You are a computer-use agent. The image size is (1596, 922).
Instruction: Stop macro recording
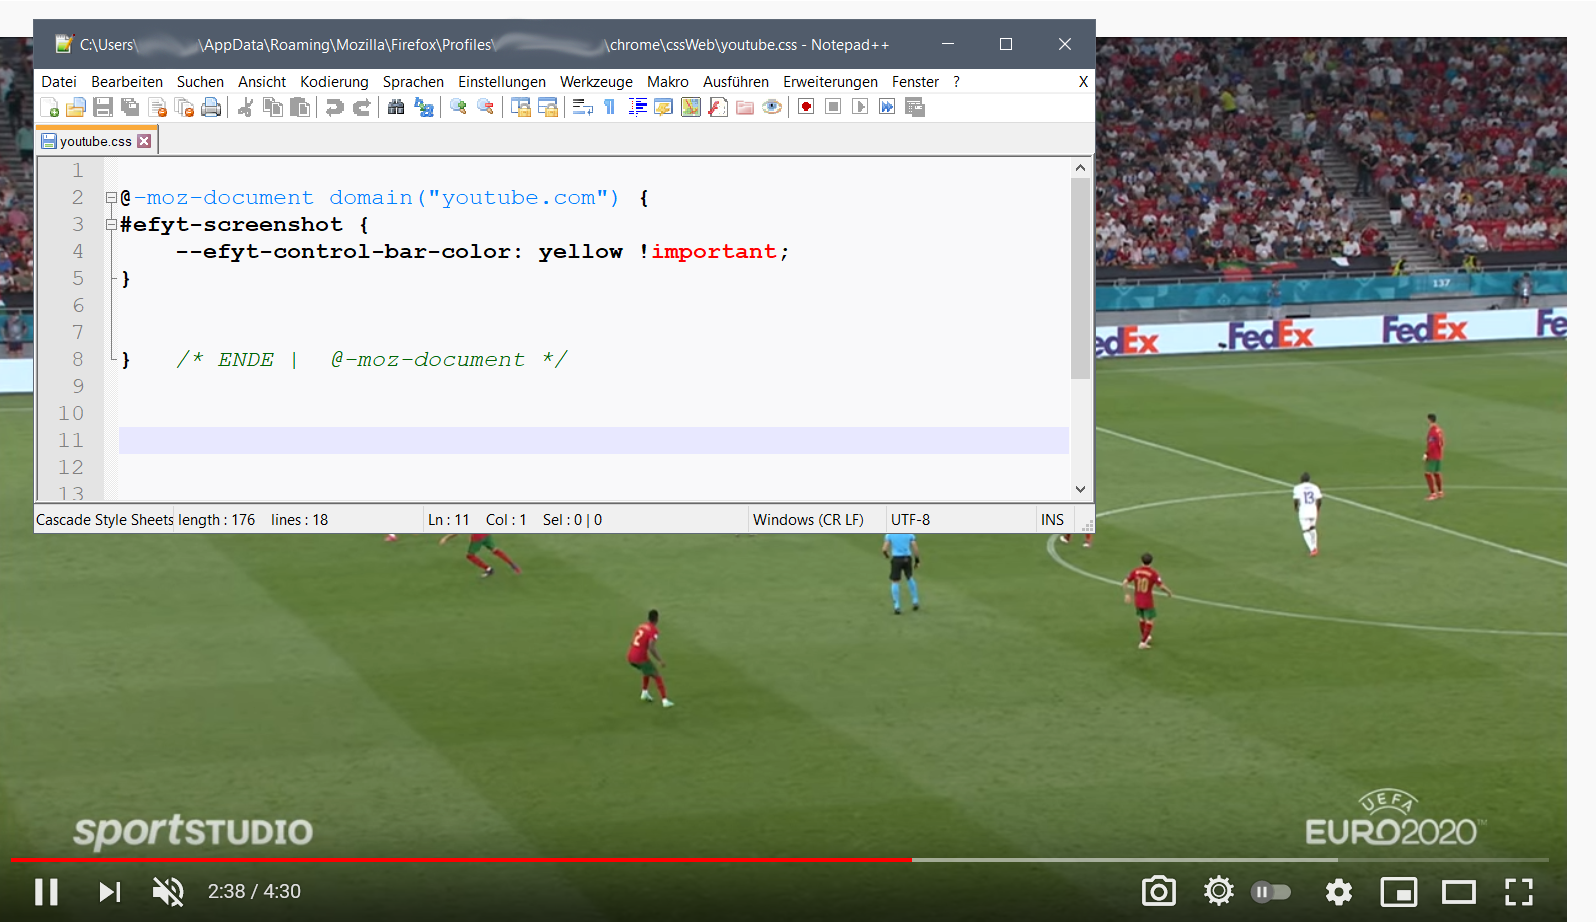pyautogui.click(x=833, y=107)
